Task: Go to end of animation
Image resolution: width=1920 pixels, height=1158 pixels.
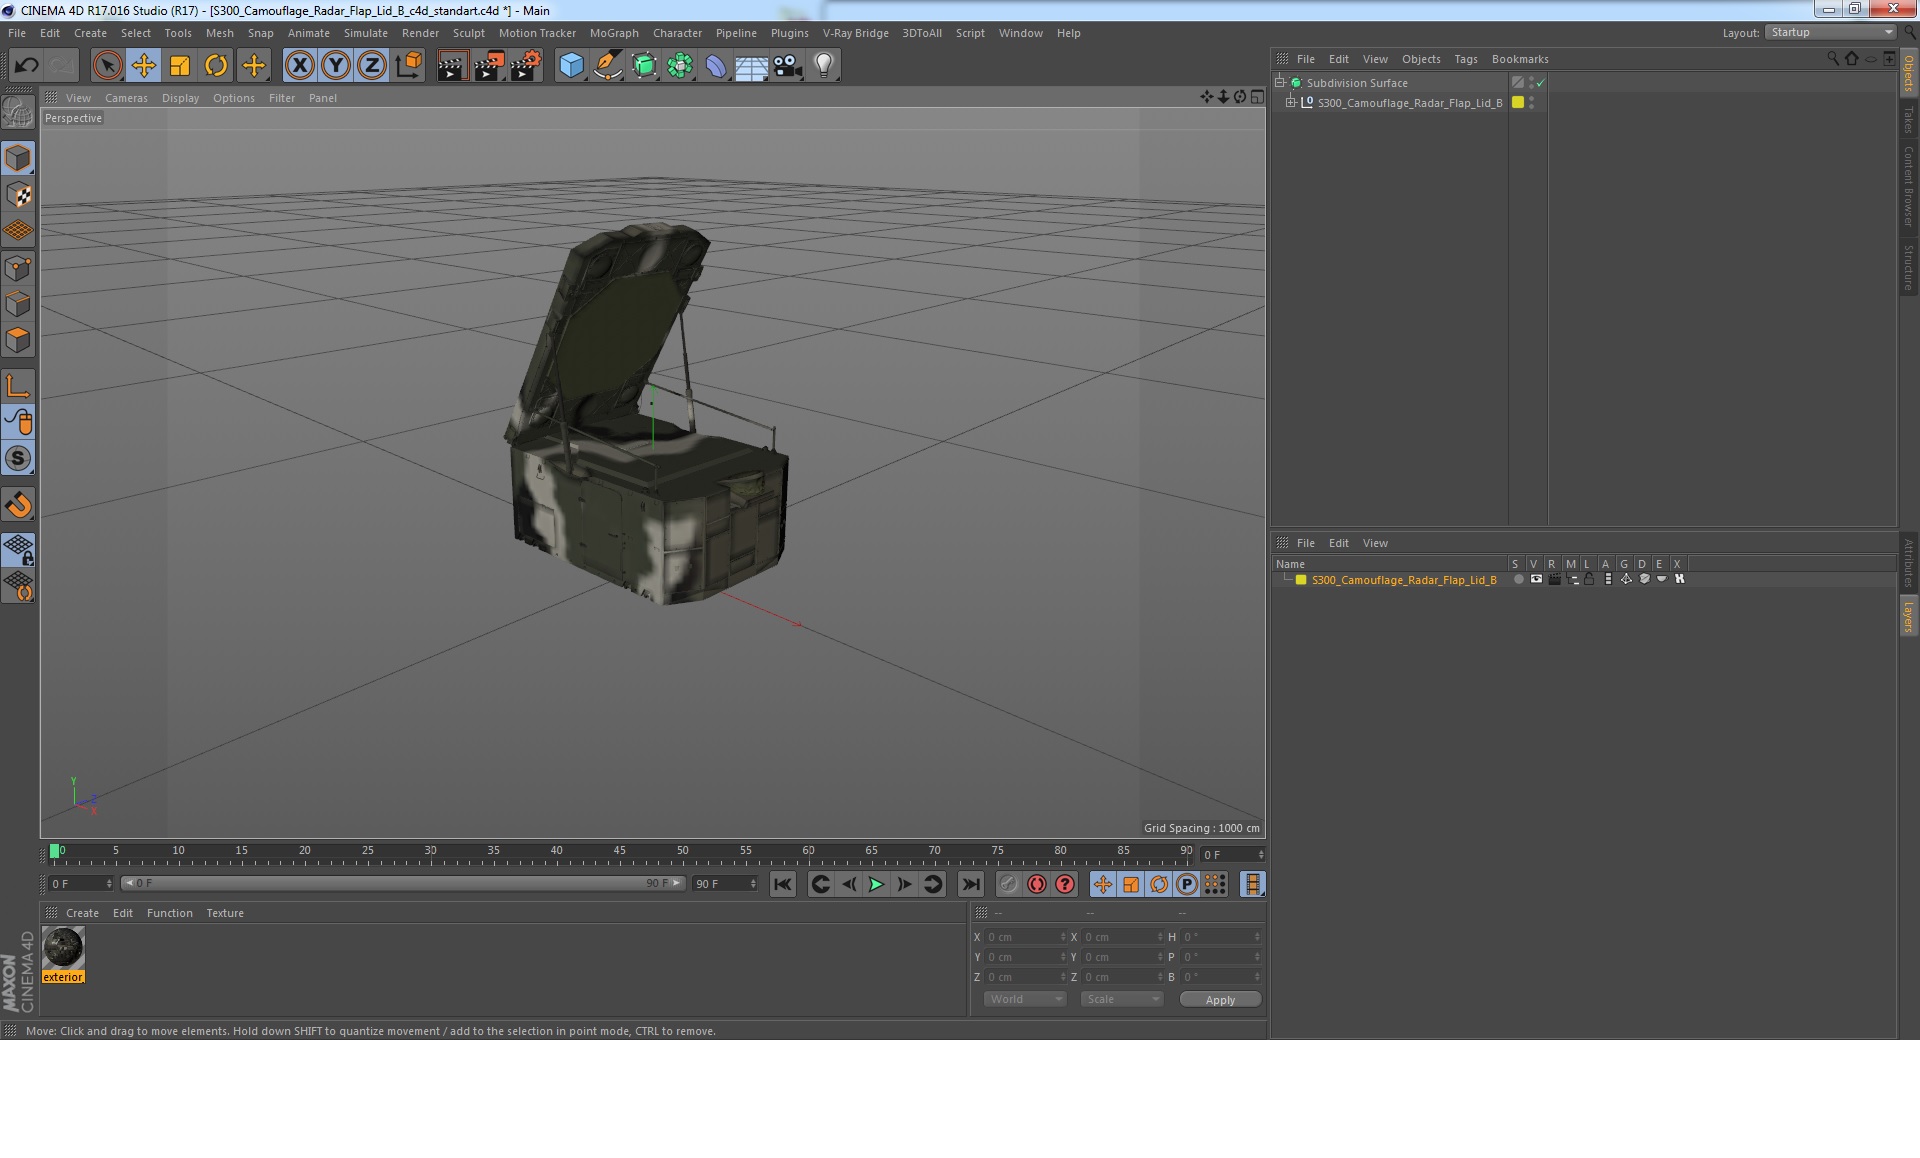Action: (971, 884)
